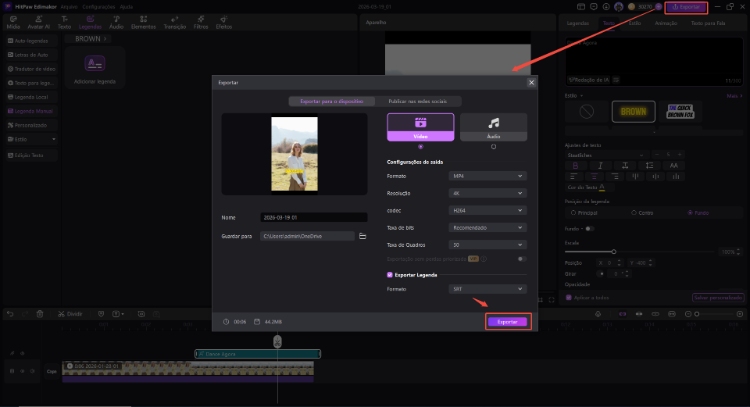This screenshot has height=407, width=750.
Task: Uncheck the Exportar Legenda checkbox
Action: [390, 273]
